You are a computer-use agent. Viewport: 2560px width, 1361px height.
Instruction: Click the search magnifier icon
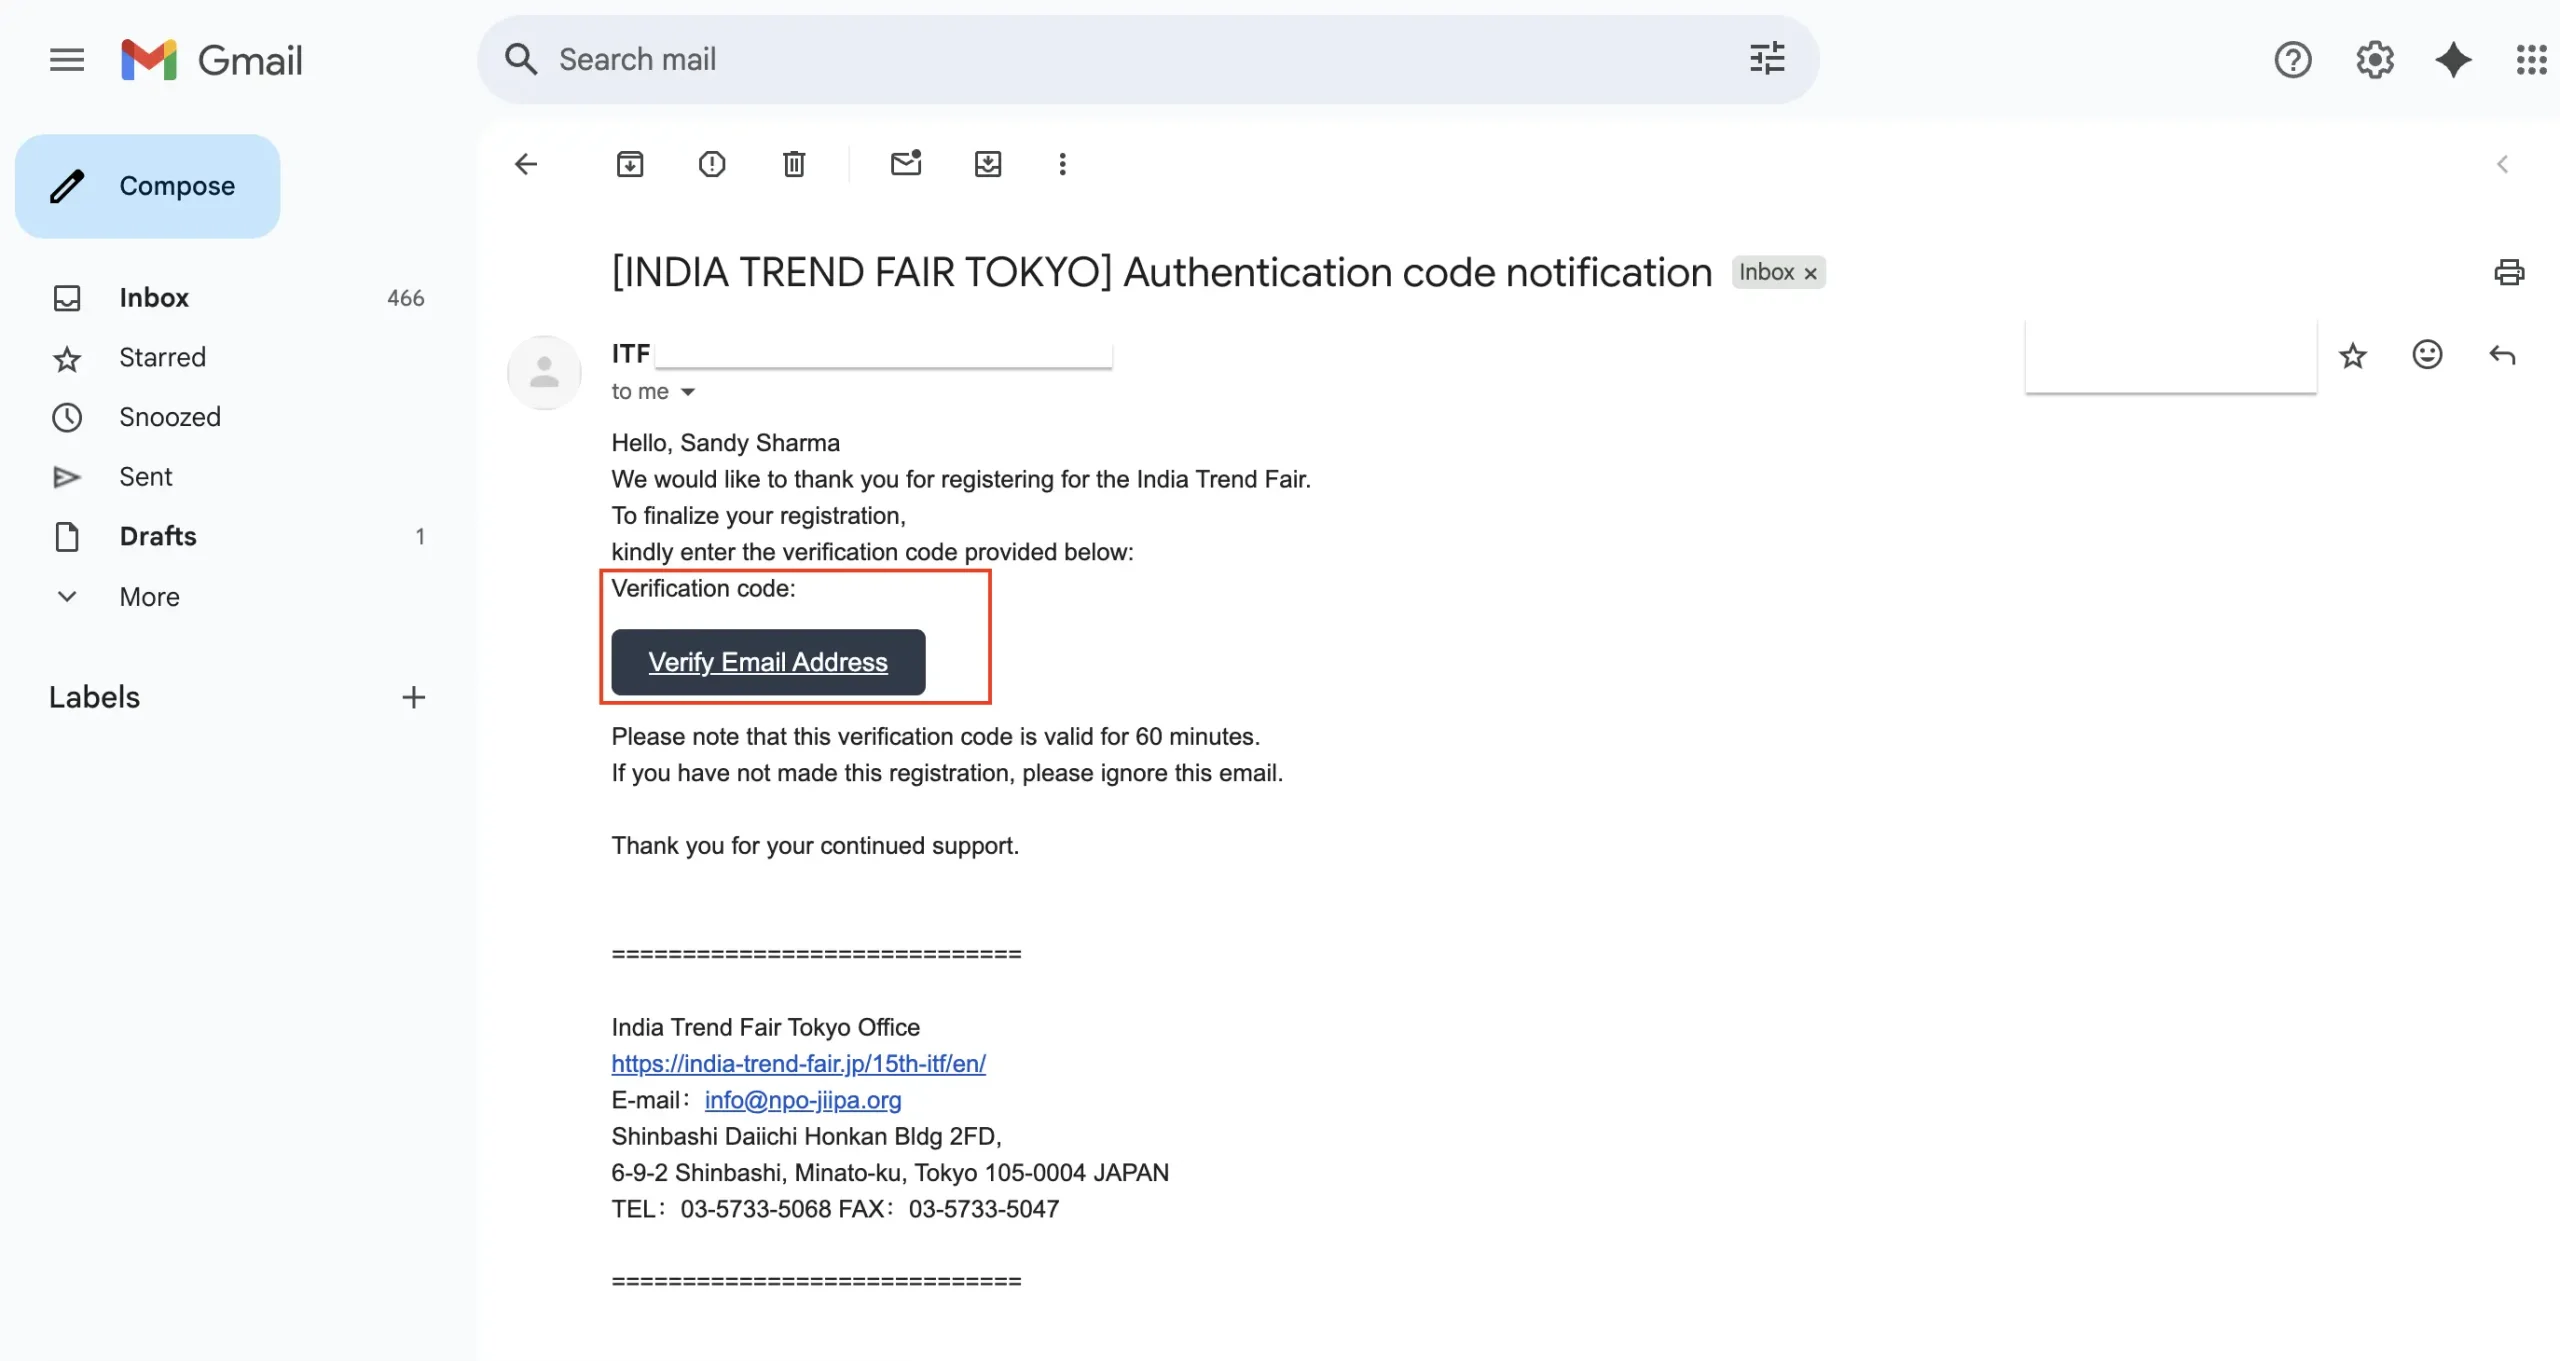tap(521, 59)
